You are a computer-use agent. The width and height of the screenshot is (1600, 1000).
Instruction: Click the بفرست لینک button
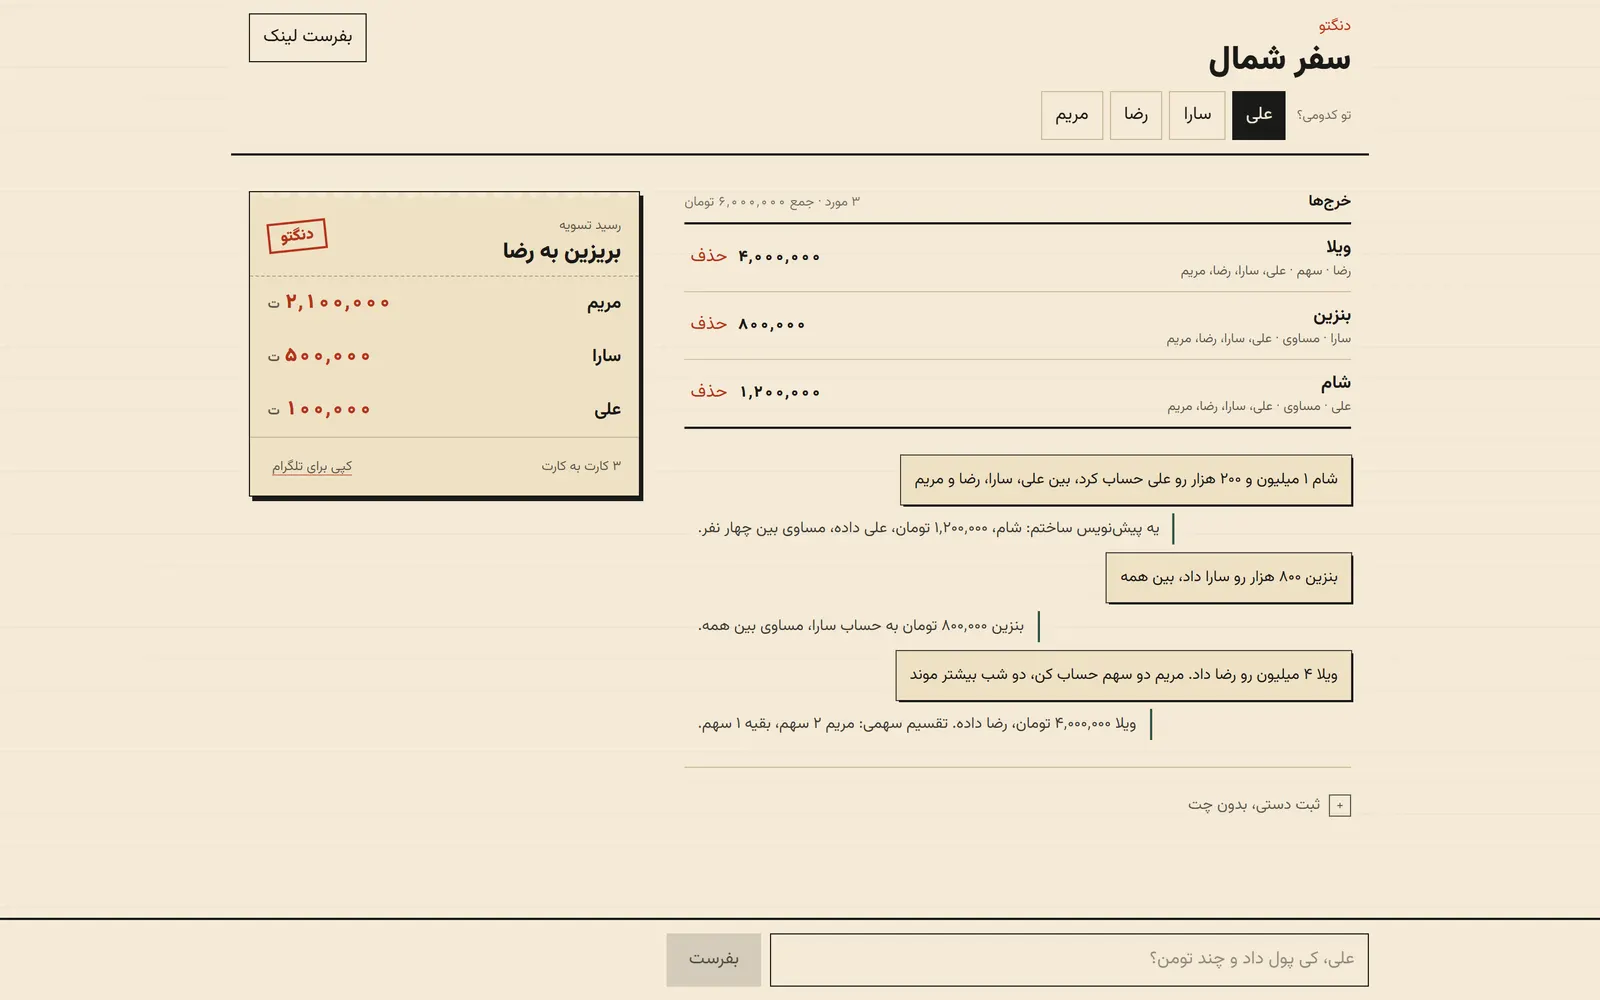pos(307,37)
